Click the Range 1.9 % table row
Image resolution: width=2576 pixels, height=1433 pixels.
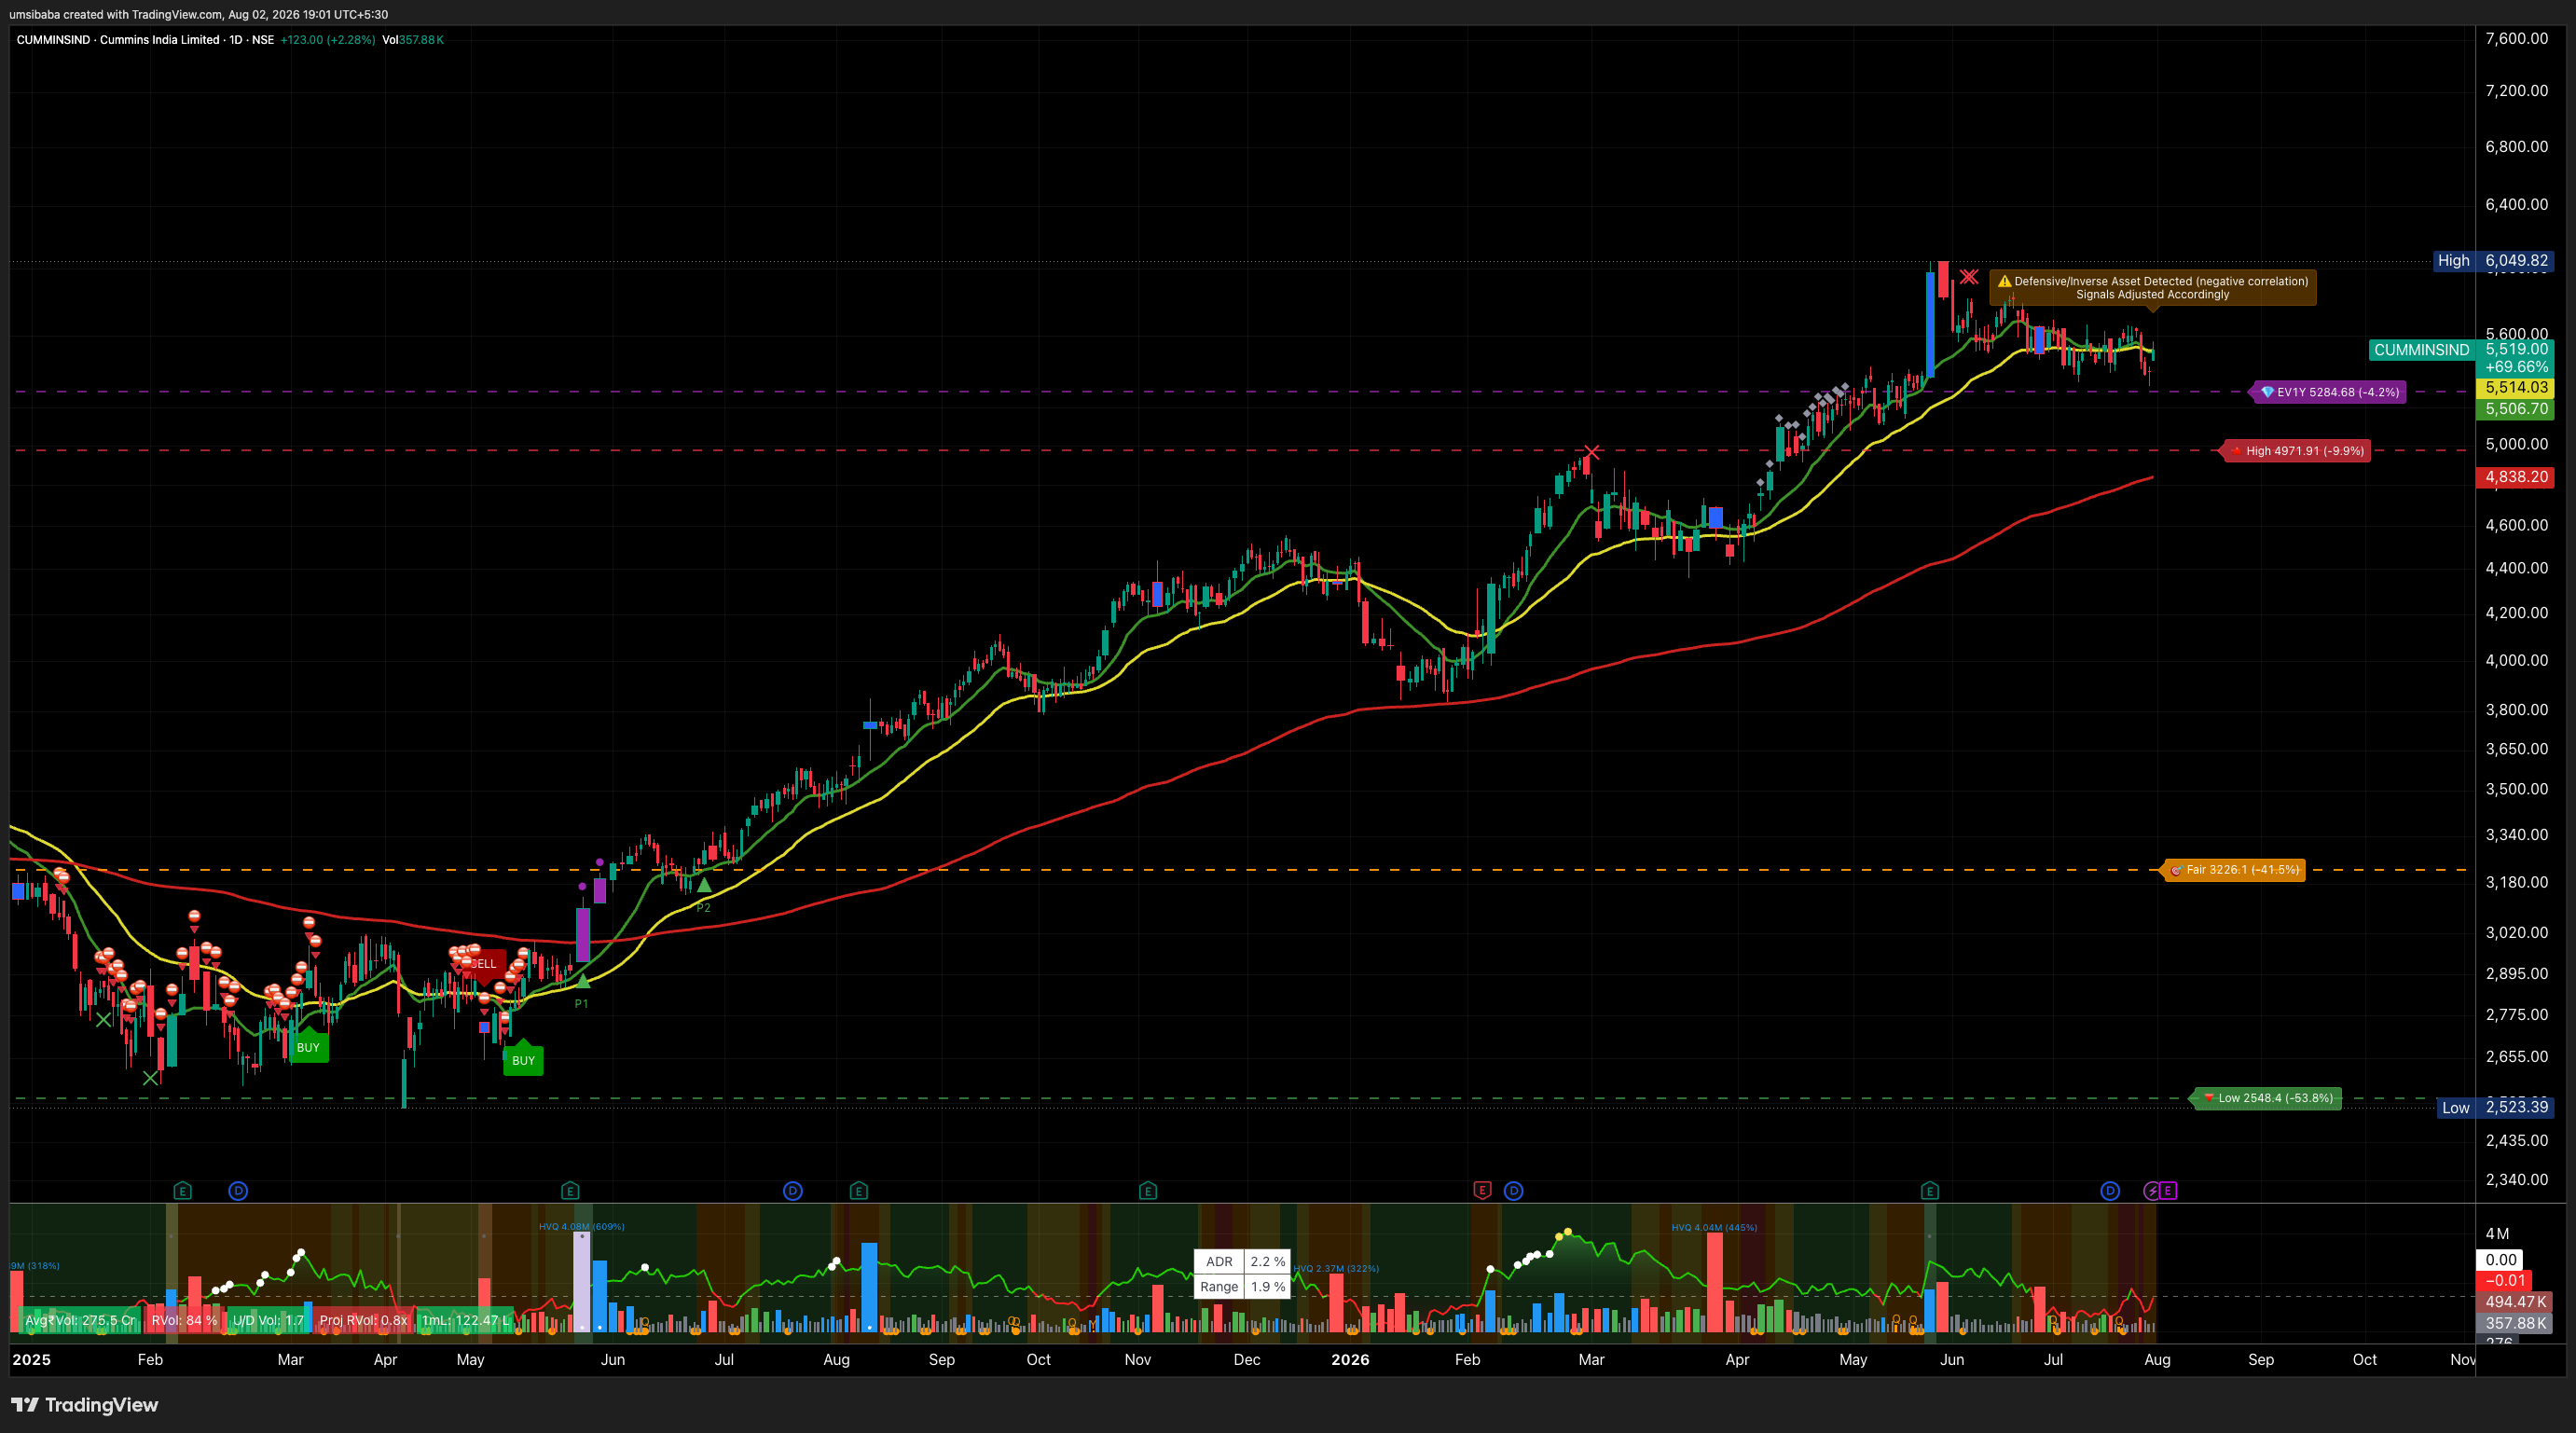[x=1242, y=1287]
